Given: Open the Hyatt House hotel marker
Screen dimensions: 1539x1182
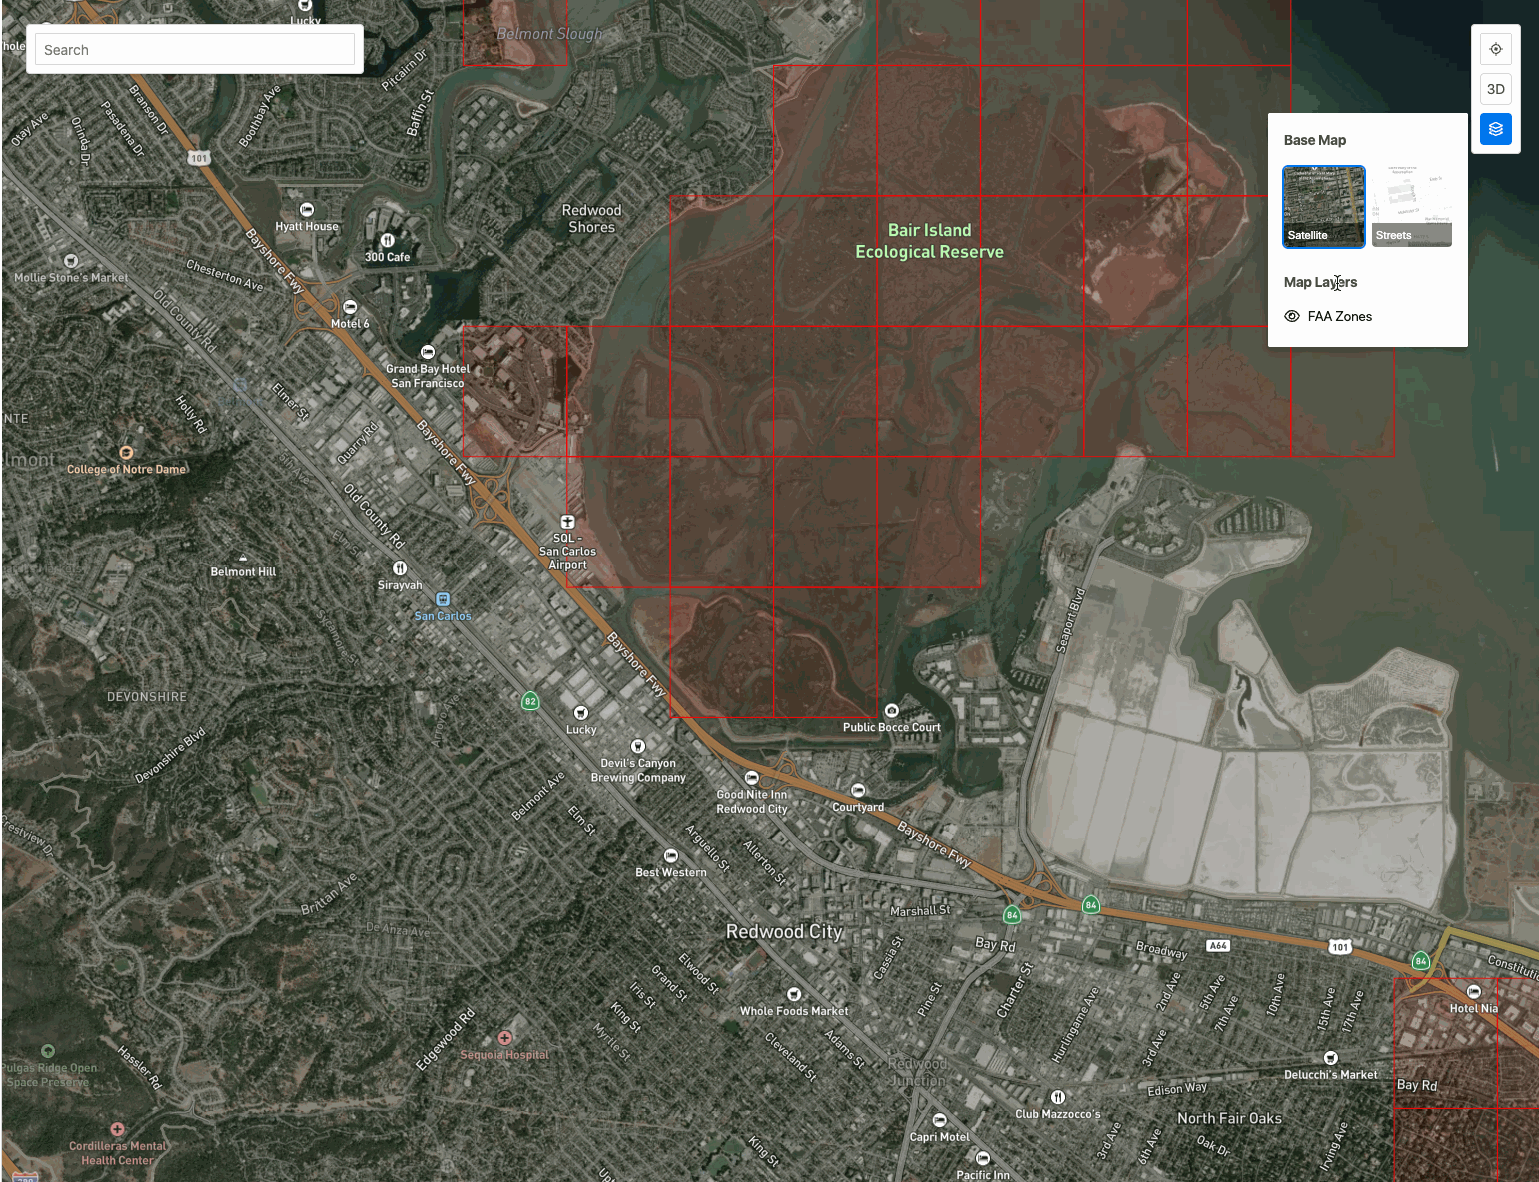Looking at the screenshot, I should 307,210.
